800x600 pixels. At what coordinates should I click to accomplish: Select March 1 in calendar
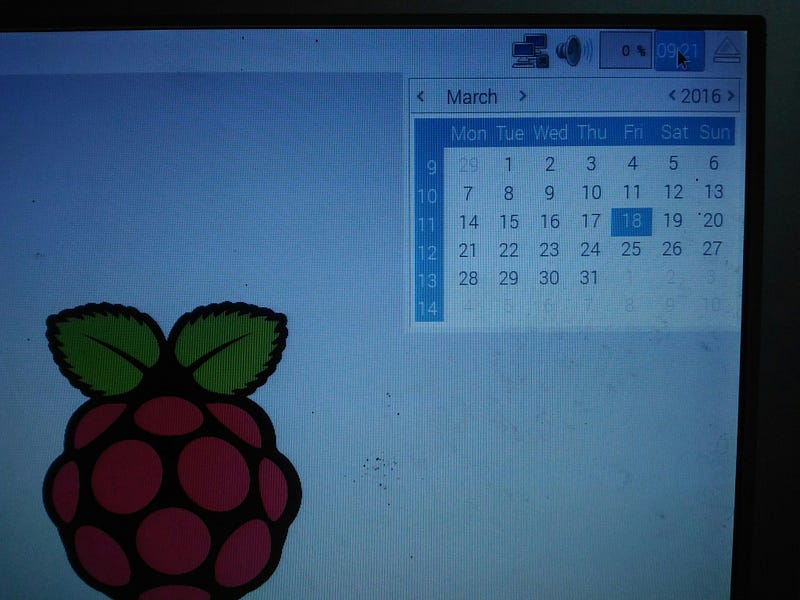508,164
